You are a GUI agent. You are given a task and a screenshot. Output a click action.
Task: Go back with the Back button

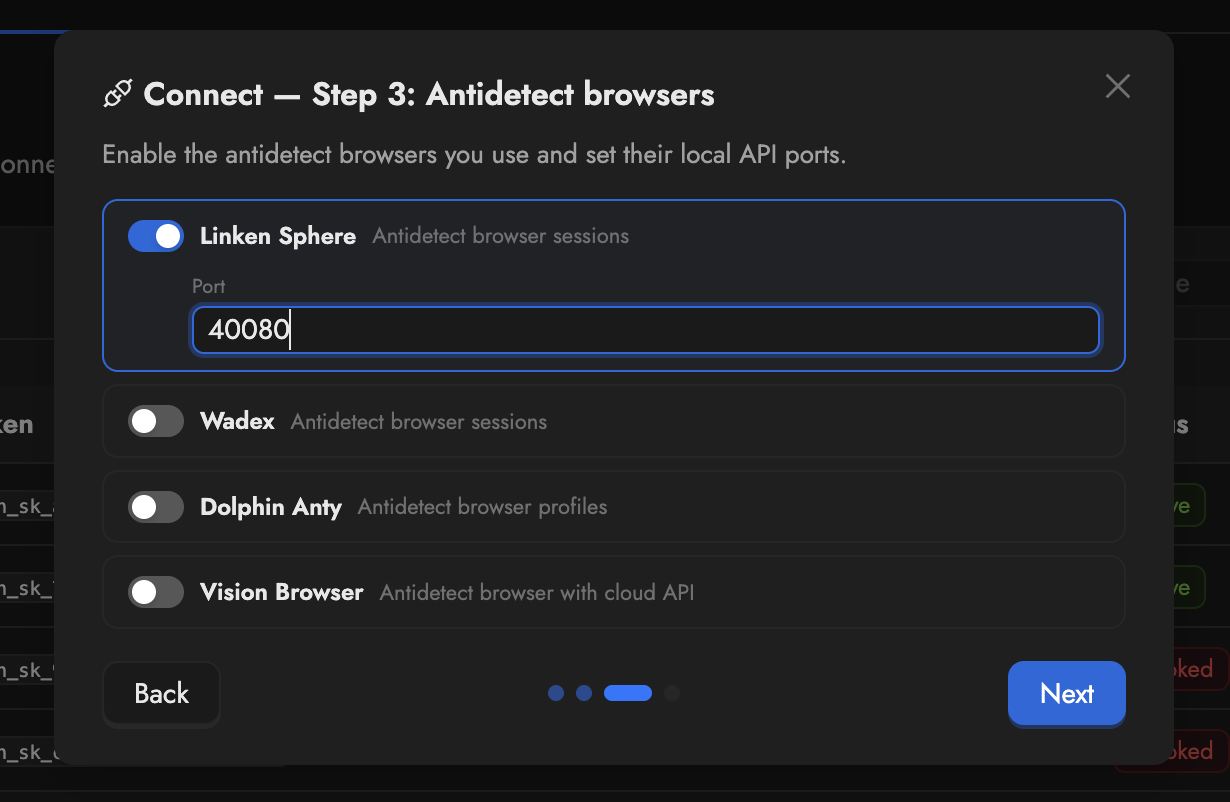click(x=161, y=693)
